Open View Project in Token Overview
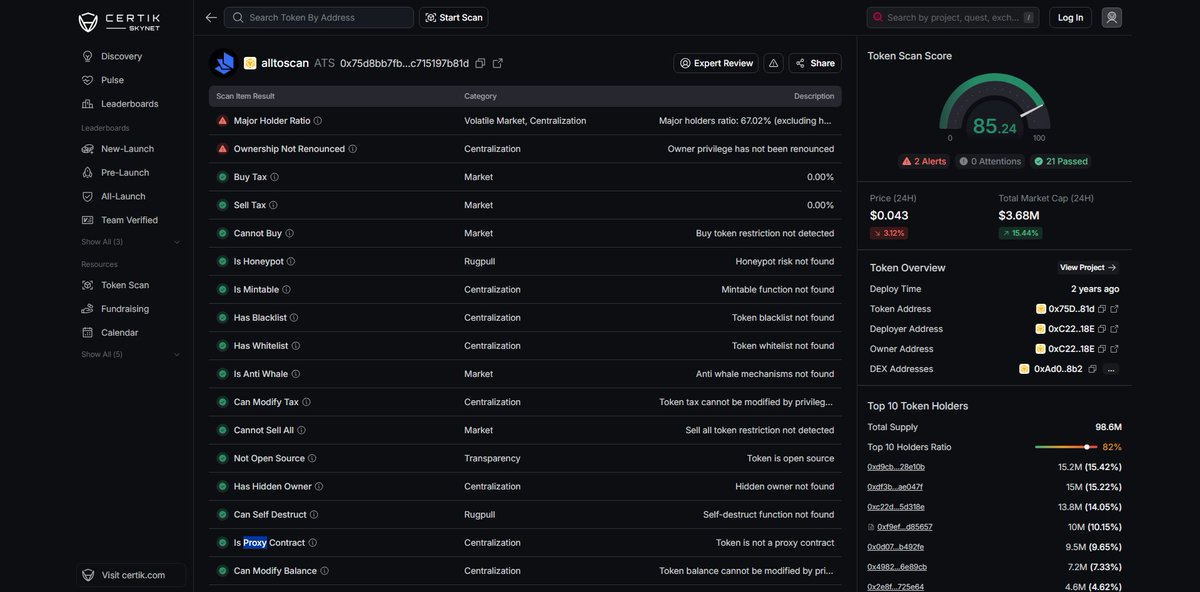1200x592 pixels. pyautogui.click(x=1088, y=267)
